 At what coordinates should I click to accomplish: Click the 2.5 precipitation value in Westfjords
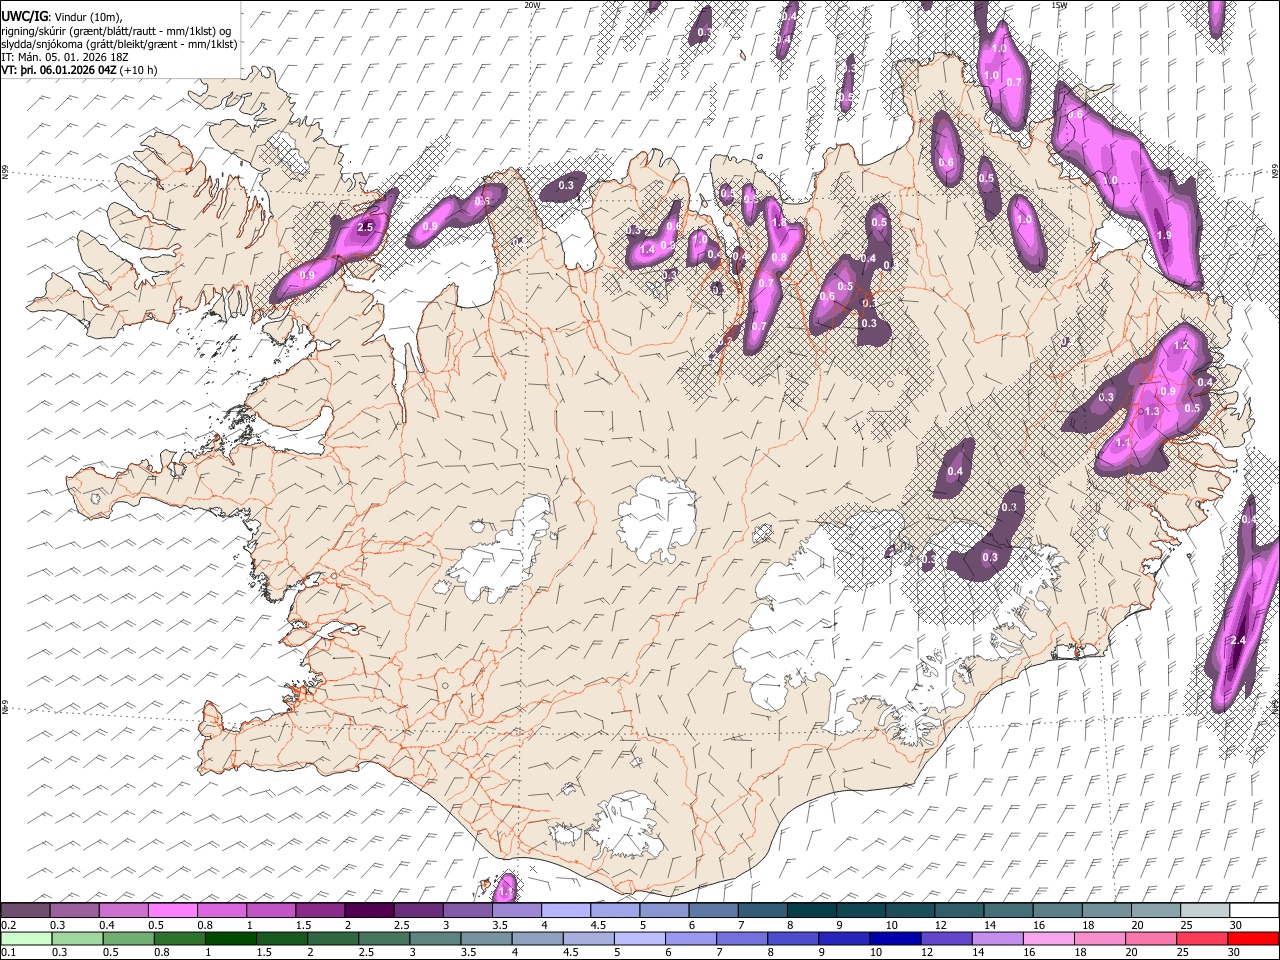pyautogui.click(x=365, y=228)
